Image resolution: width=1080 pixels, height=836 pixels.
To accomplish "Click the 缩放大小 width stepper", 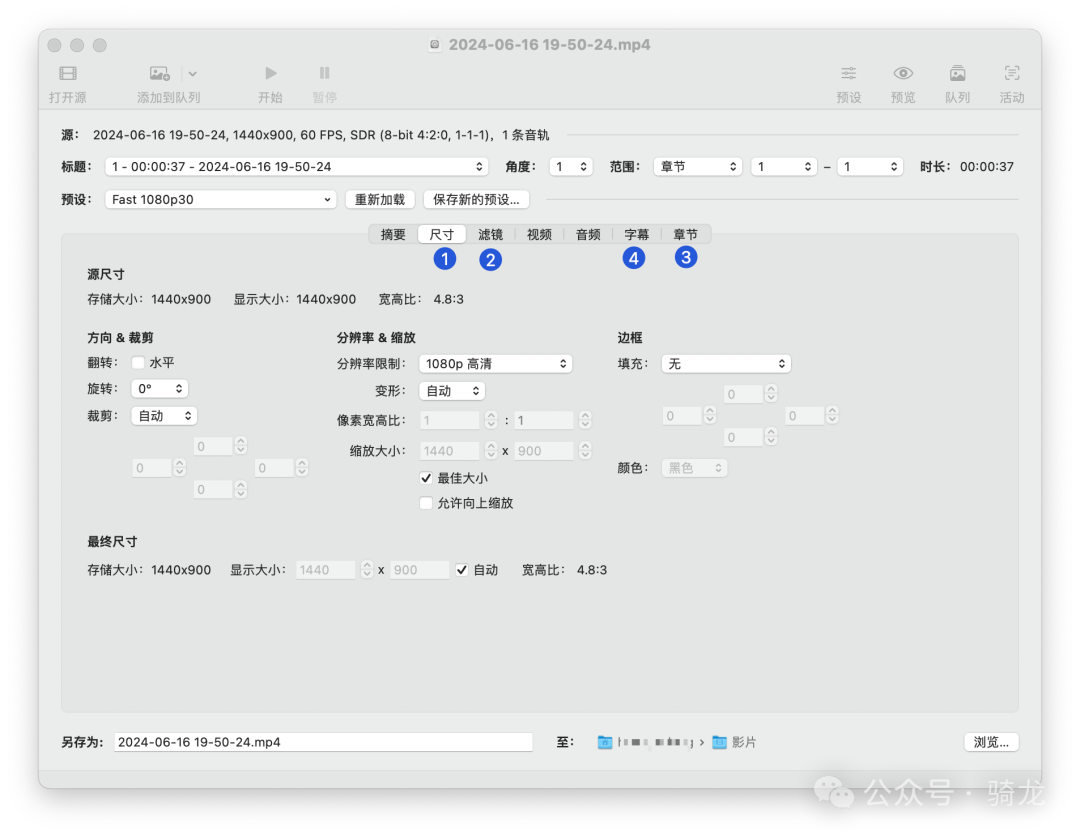I will [490, 451].
